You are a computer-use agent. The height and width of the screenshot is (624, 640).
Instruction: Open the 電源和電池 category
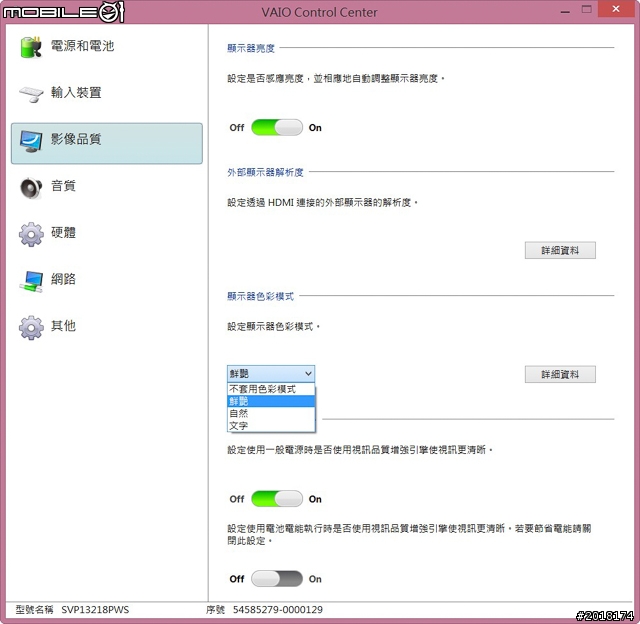click(x=107, y=47)
